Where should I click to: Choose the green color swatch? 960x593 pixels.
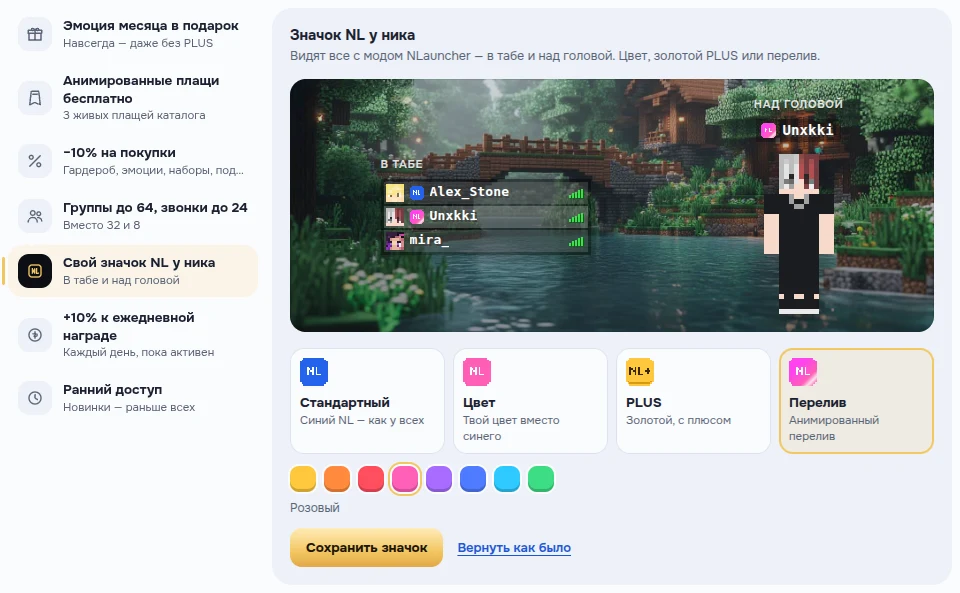[541, 479]
